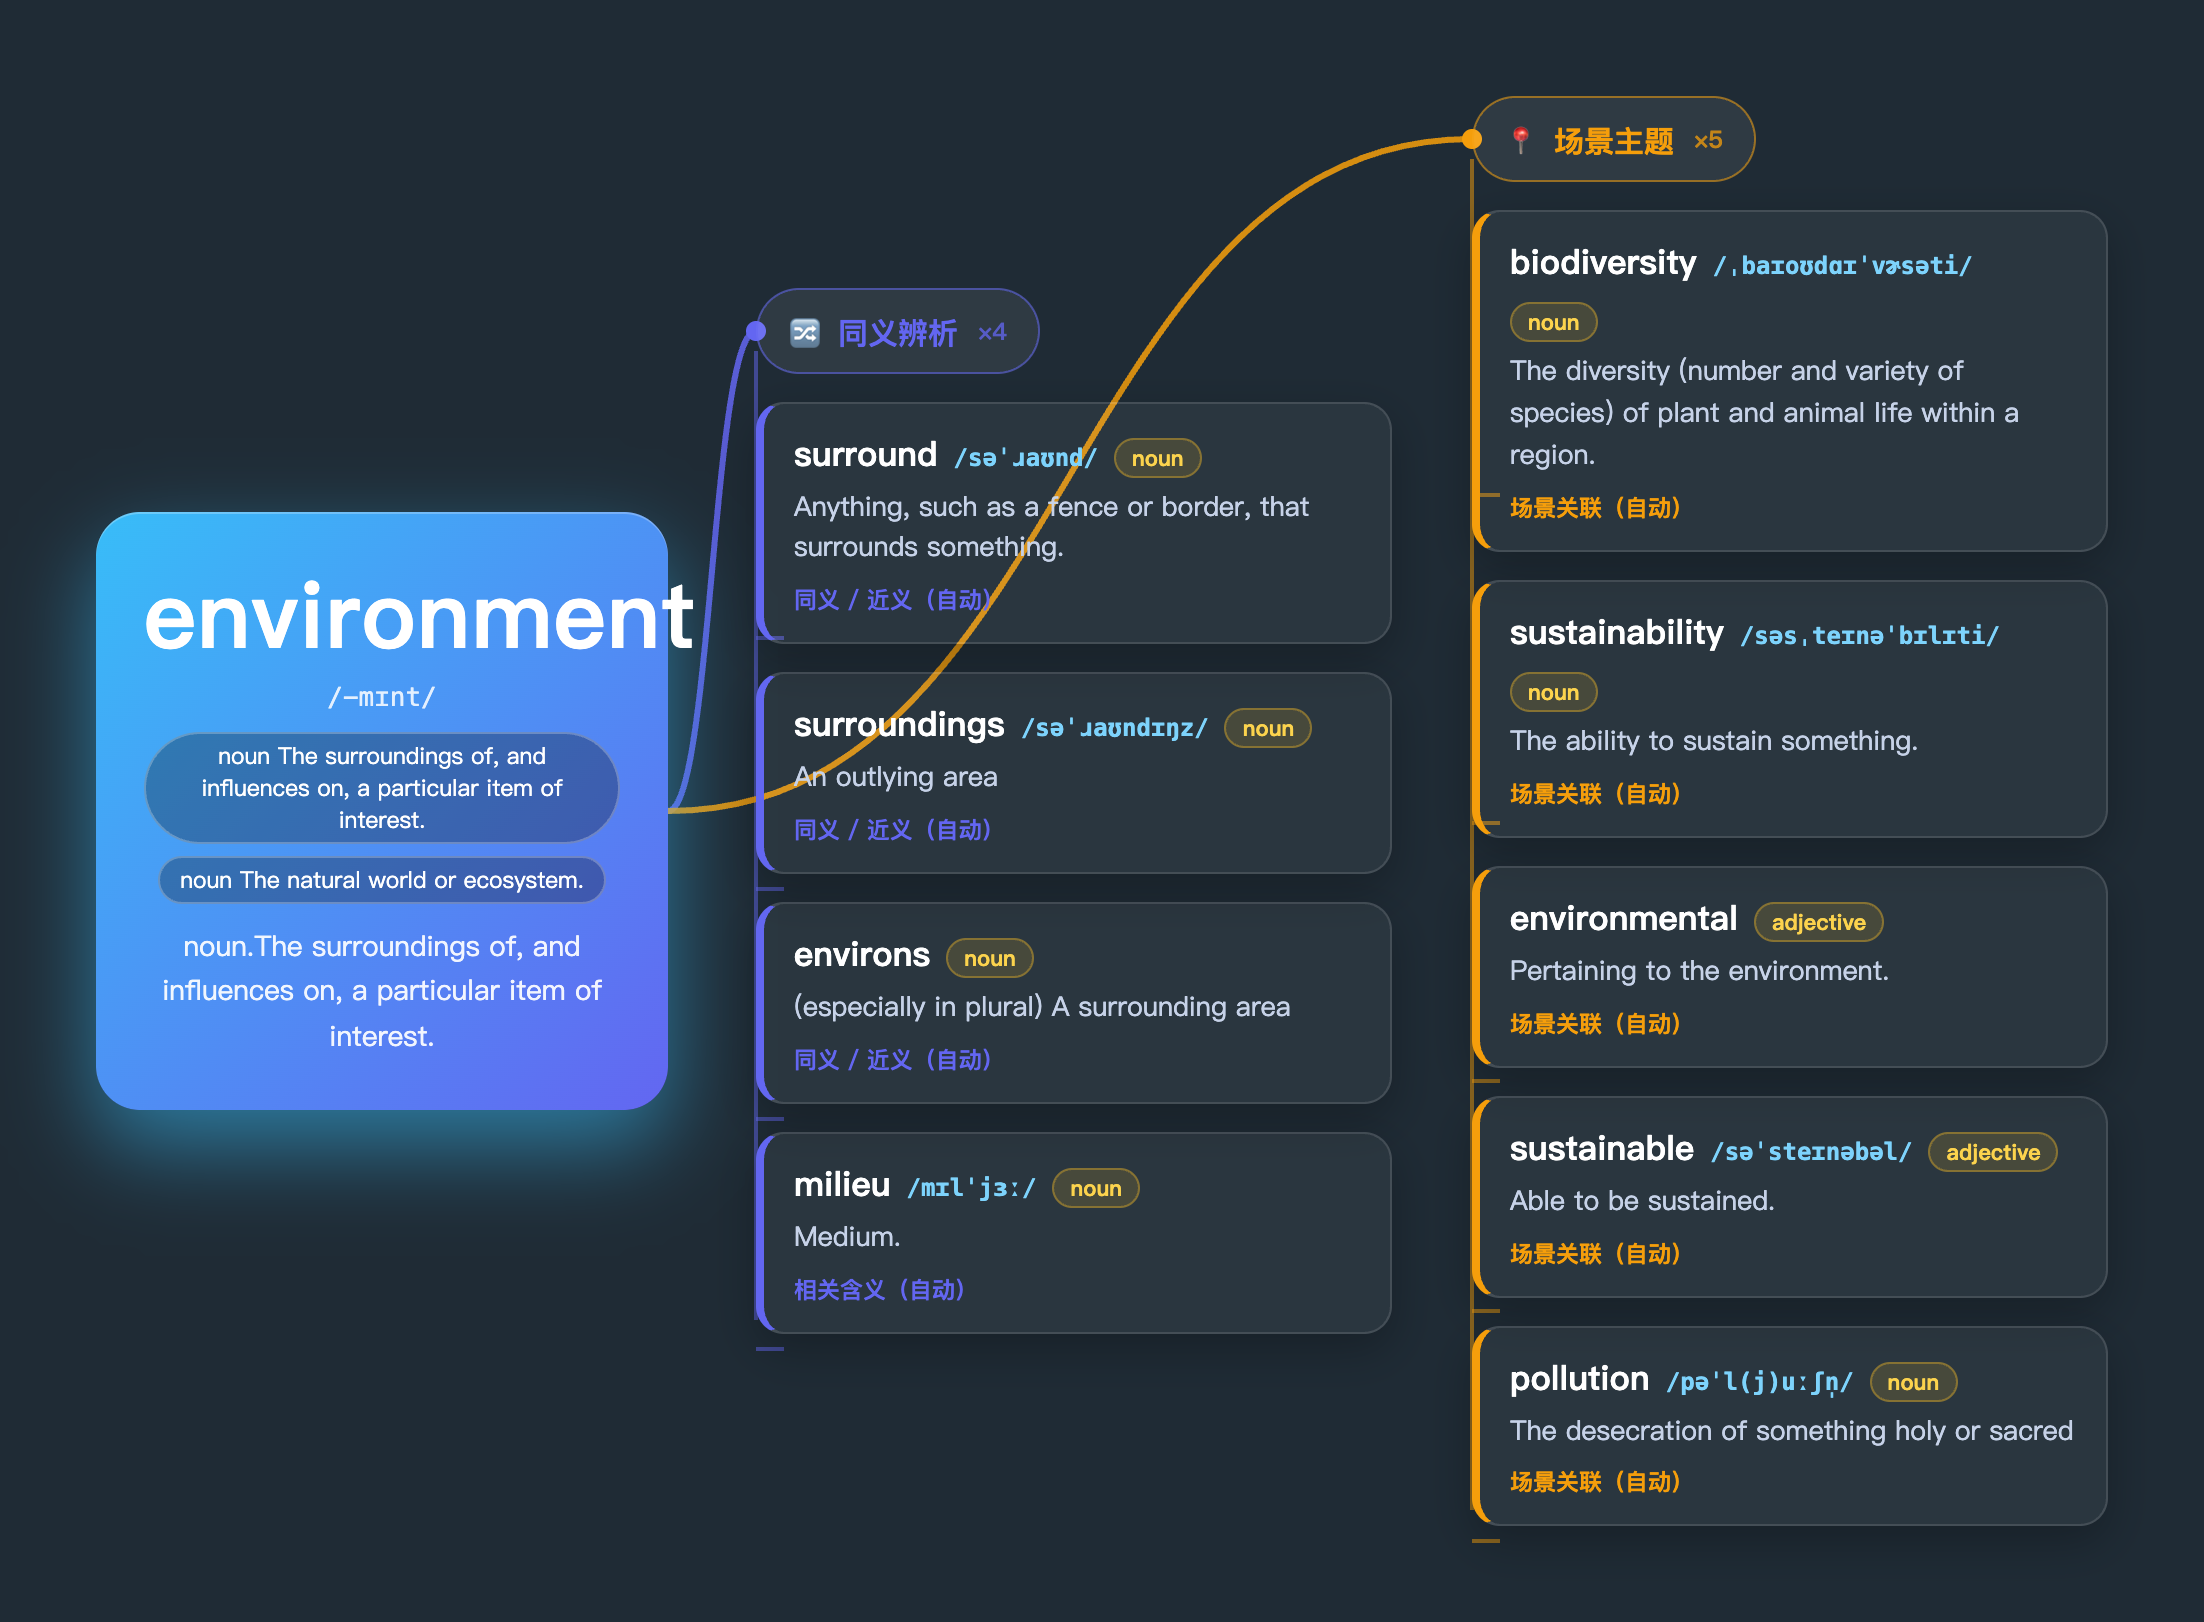The width and height of the screenshot is (2204, 1622).
Task: Open the sustainability word title
Action: tap(1616, 632)
